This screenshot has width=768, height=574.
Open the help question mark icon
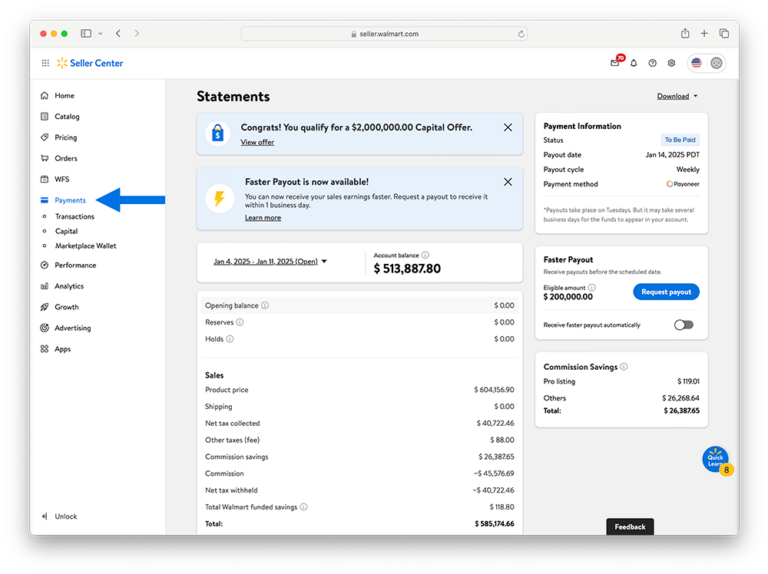(652, 63)
